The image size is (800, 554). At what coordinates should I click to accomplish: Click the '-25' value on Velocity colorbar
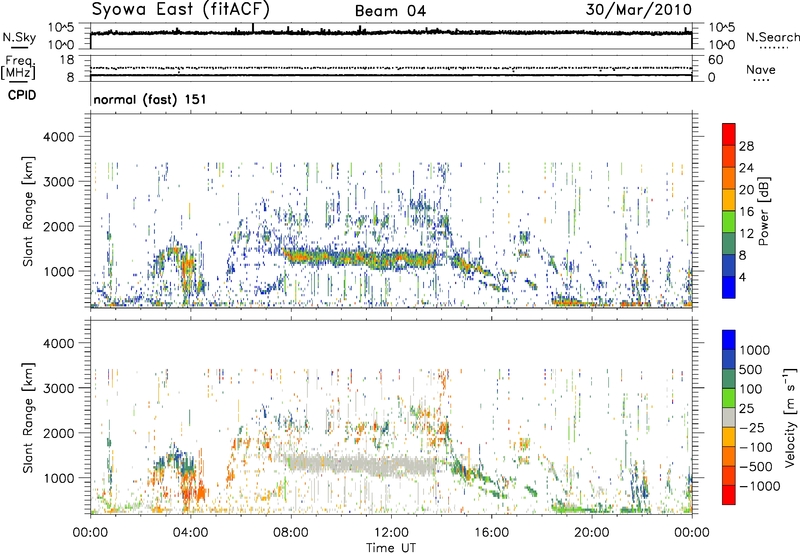[752, 428]
